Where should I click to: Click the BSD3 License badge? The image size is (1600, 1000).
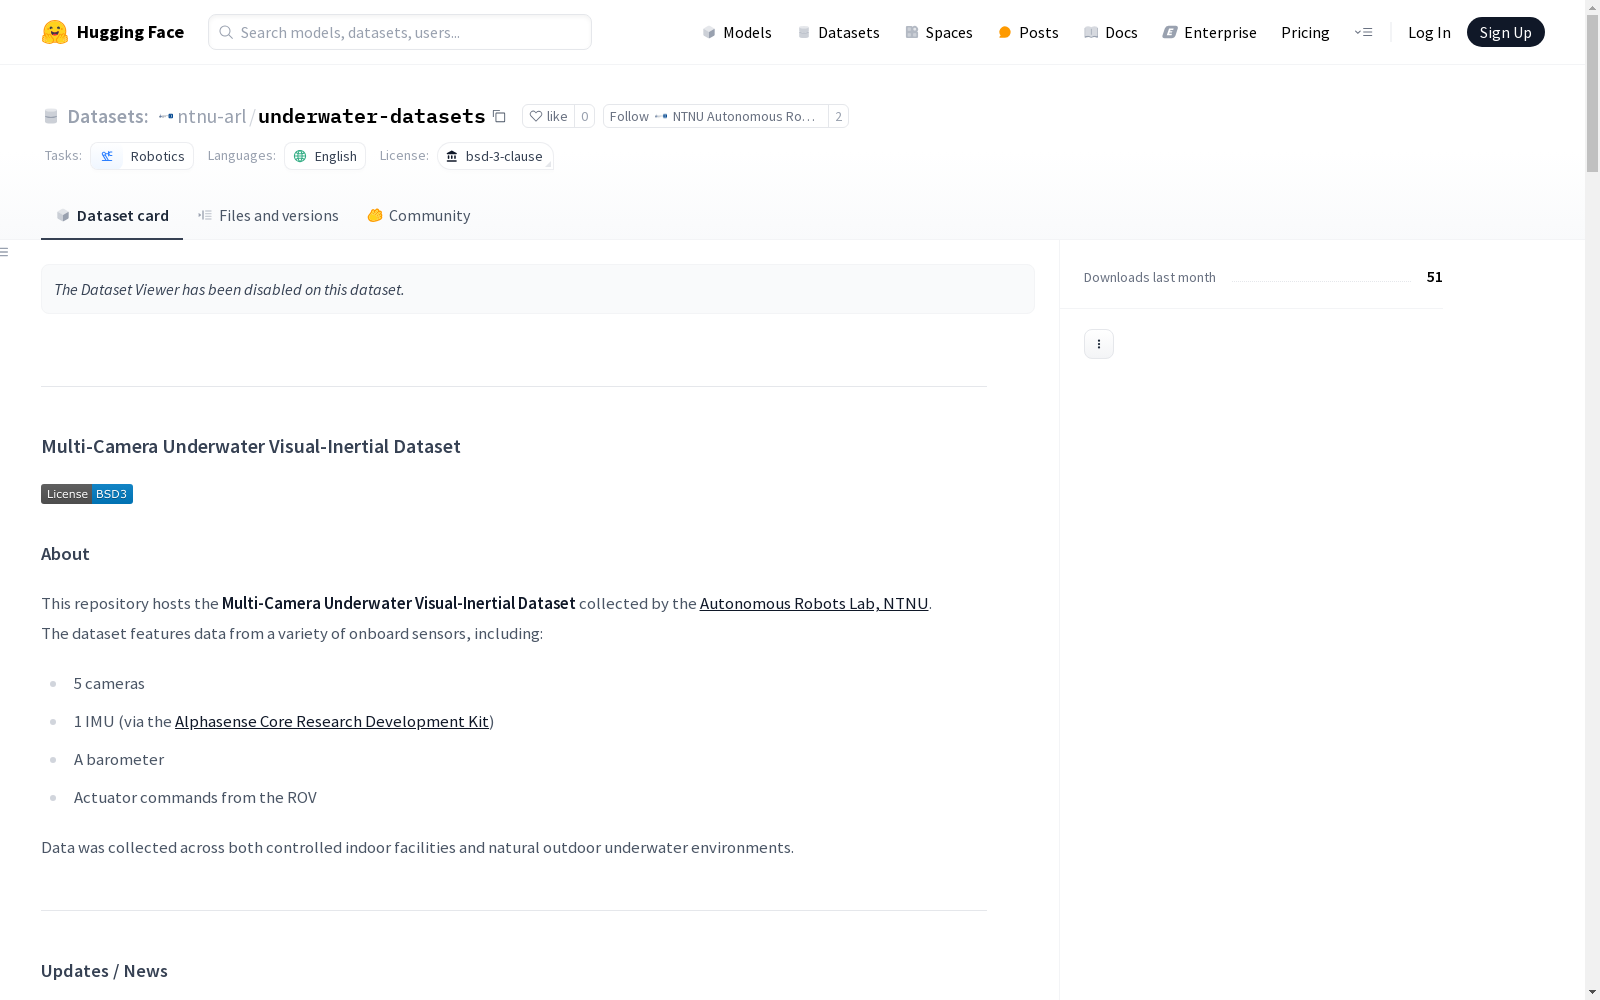tap(87, 494)
